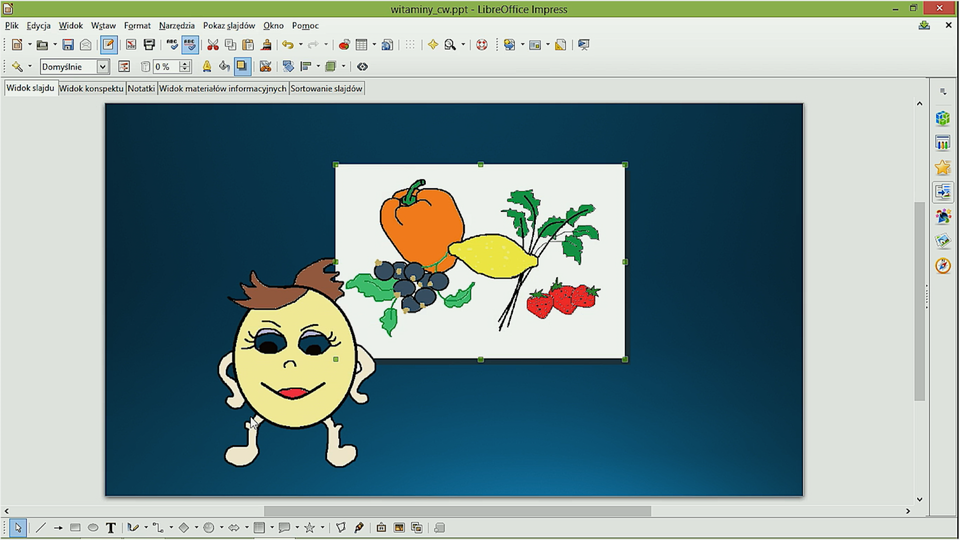Open the Pokaz slajdów menu

coord(228,25)
